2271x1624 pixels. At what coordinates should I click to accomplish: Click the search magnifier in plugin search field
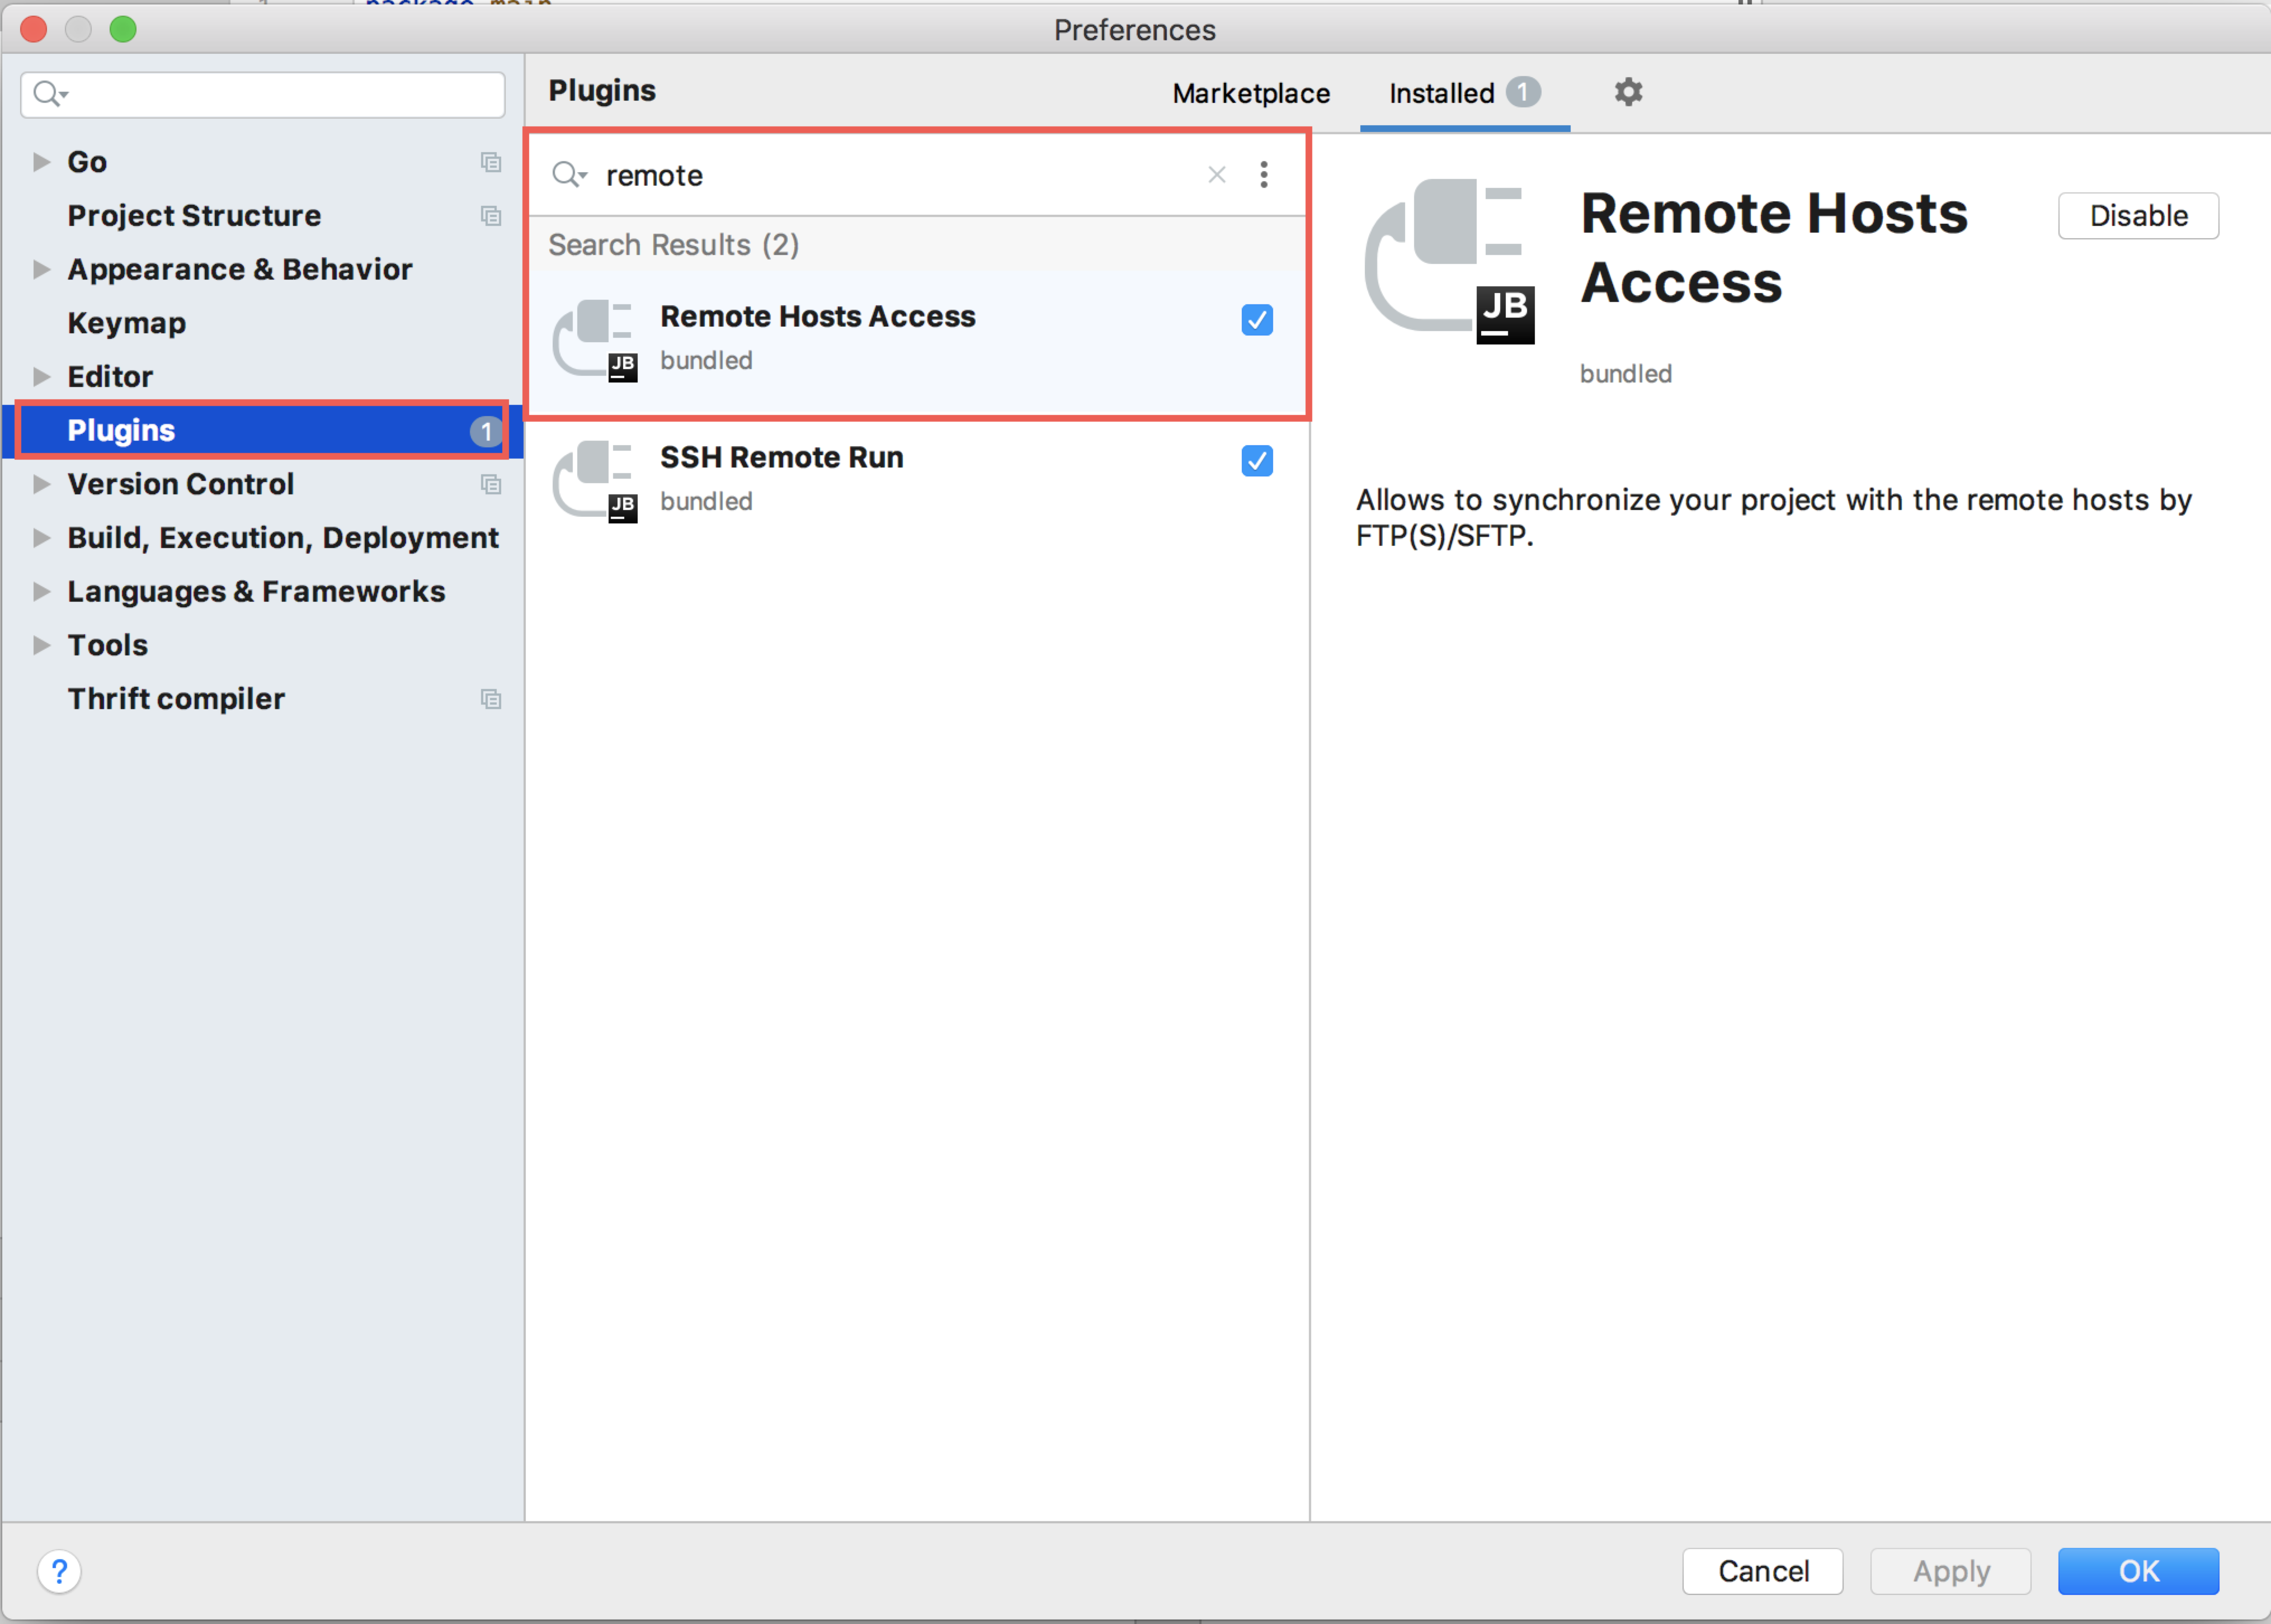(x=568, y=175)
